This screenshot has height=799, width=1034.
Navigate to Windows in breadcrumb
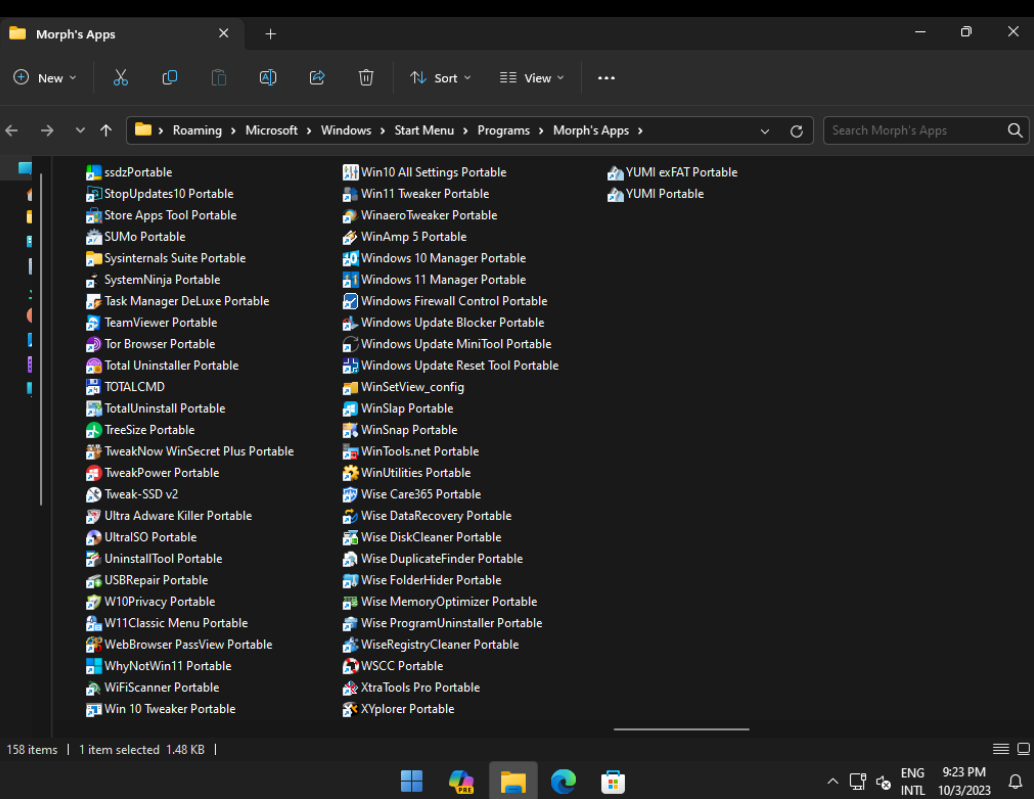pos(346,131)
